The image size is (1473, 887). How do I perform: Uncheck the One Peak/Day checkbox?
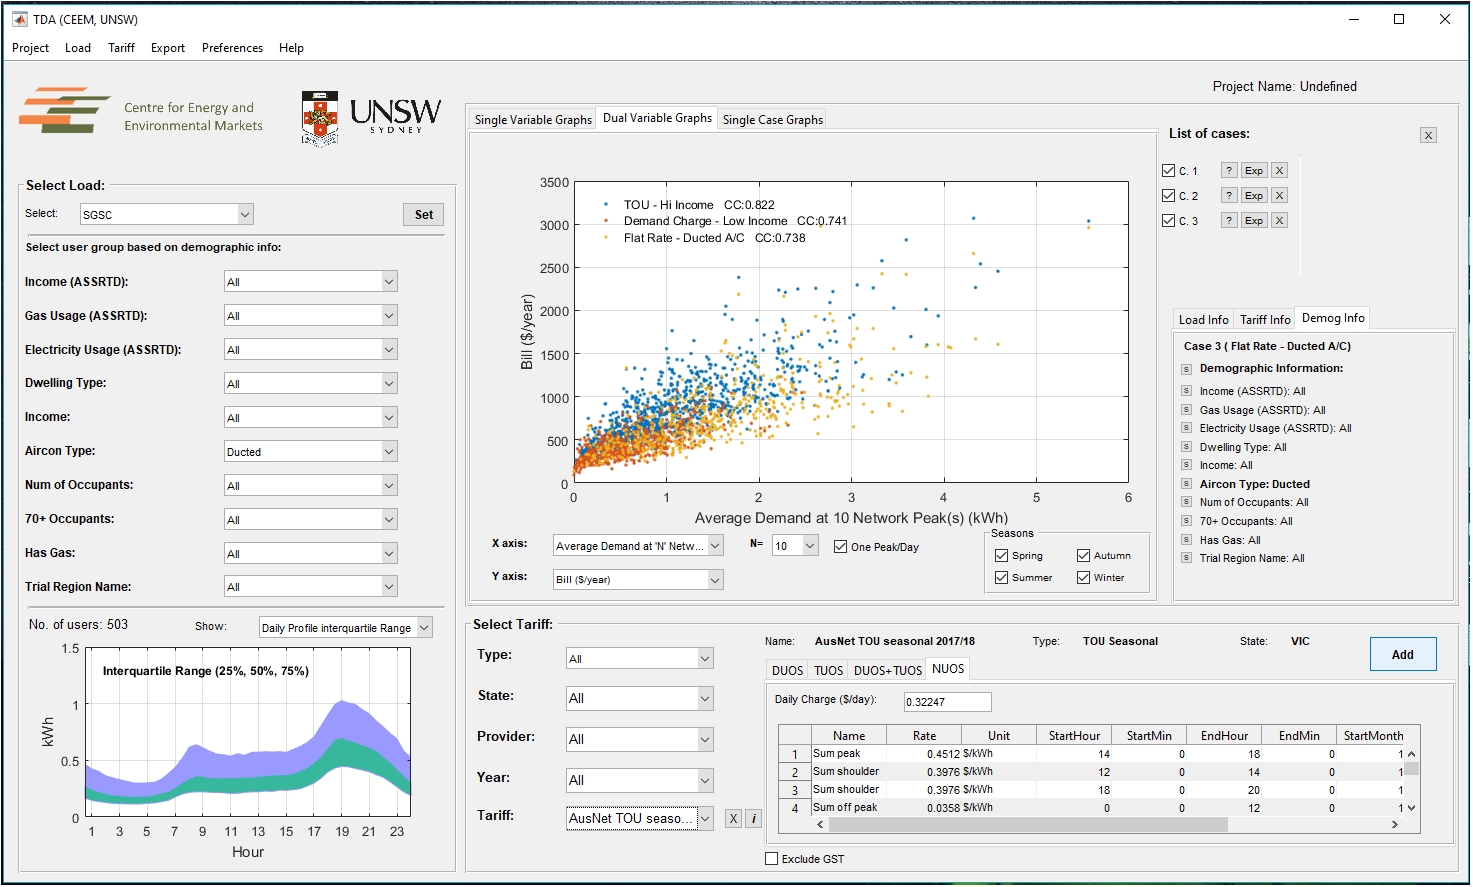pos(841,546)
